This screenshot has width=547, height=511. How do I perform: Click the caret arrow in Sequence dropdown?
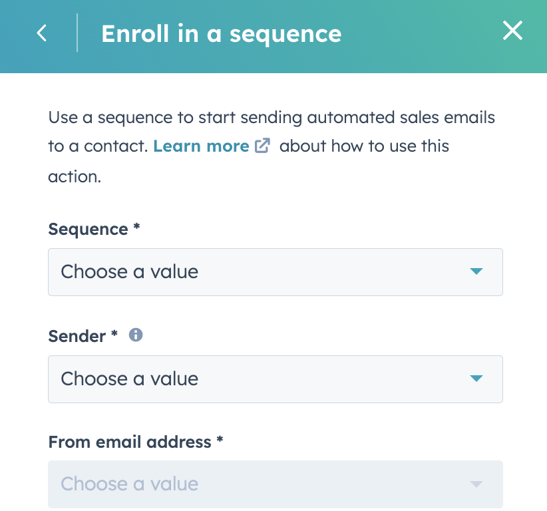tap(476, 271)
